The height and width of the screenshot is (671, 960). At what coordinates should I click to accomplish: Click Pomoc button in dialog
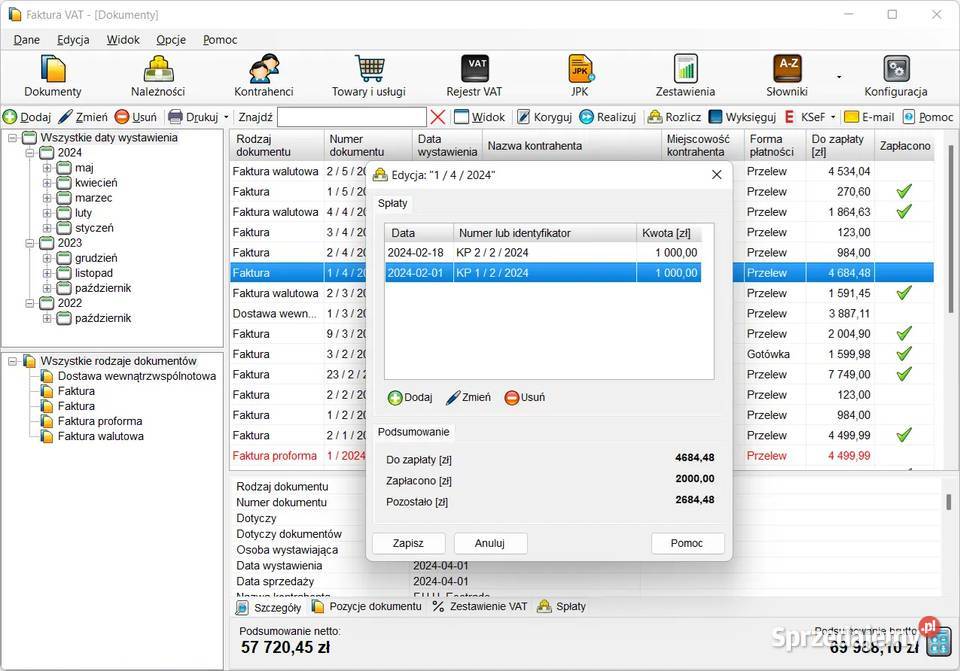pos(687,543)
